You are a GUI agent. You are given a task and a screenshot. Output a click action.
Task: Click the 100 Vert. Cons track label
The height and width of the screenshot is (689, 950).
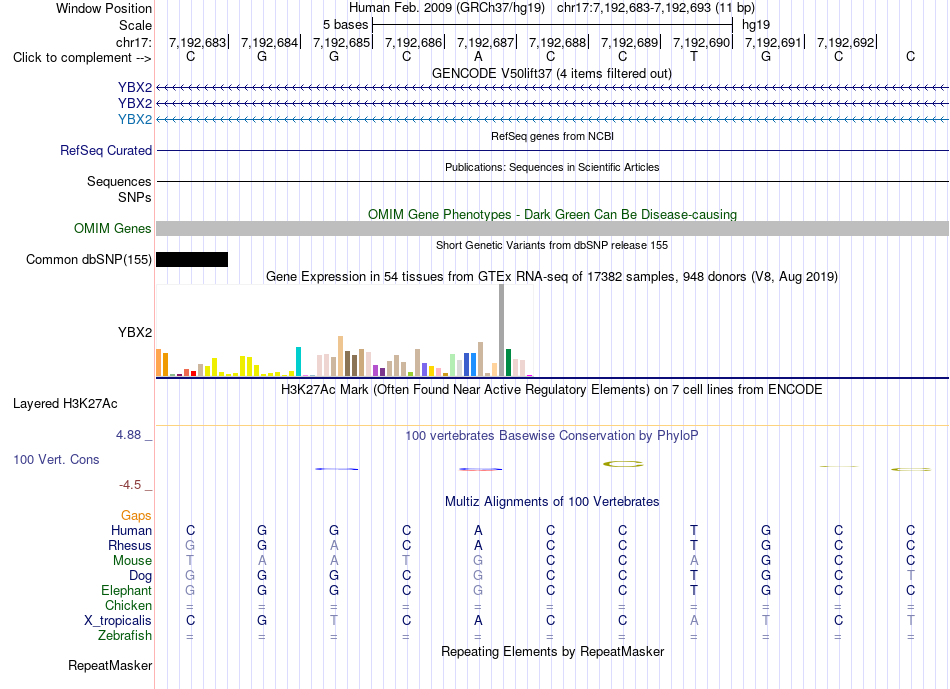(x=56, y=459)
